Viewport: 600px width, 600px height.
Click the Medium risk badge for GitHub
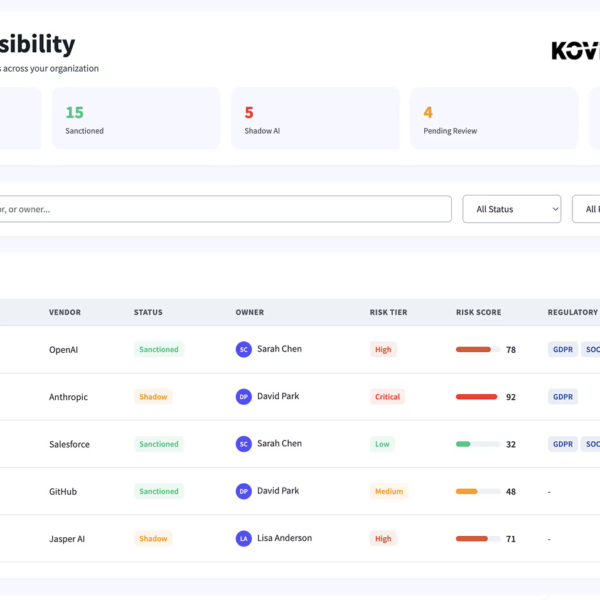389,491
